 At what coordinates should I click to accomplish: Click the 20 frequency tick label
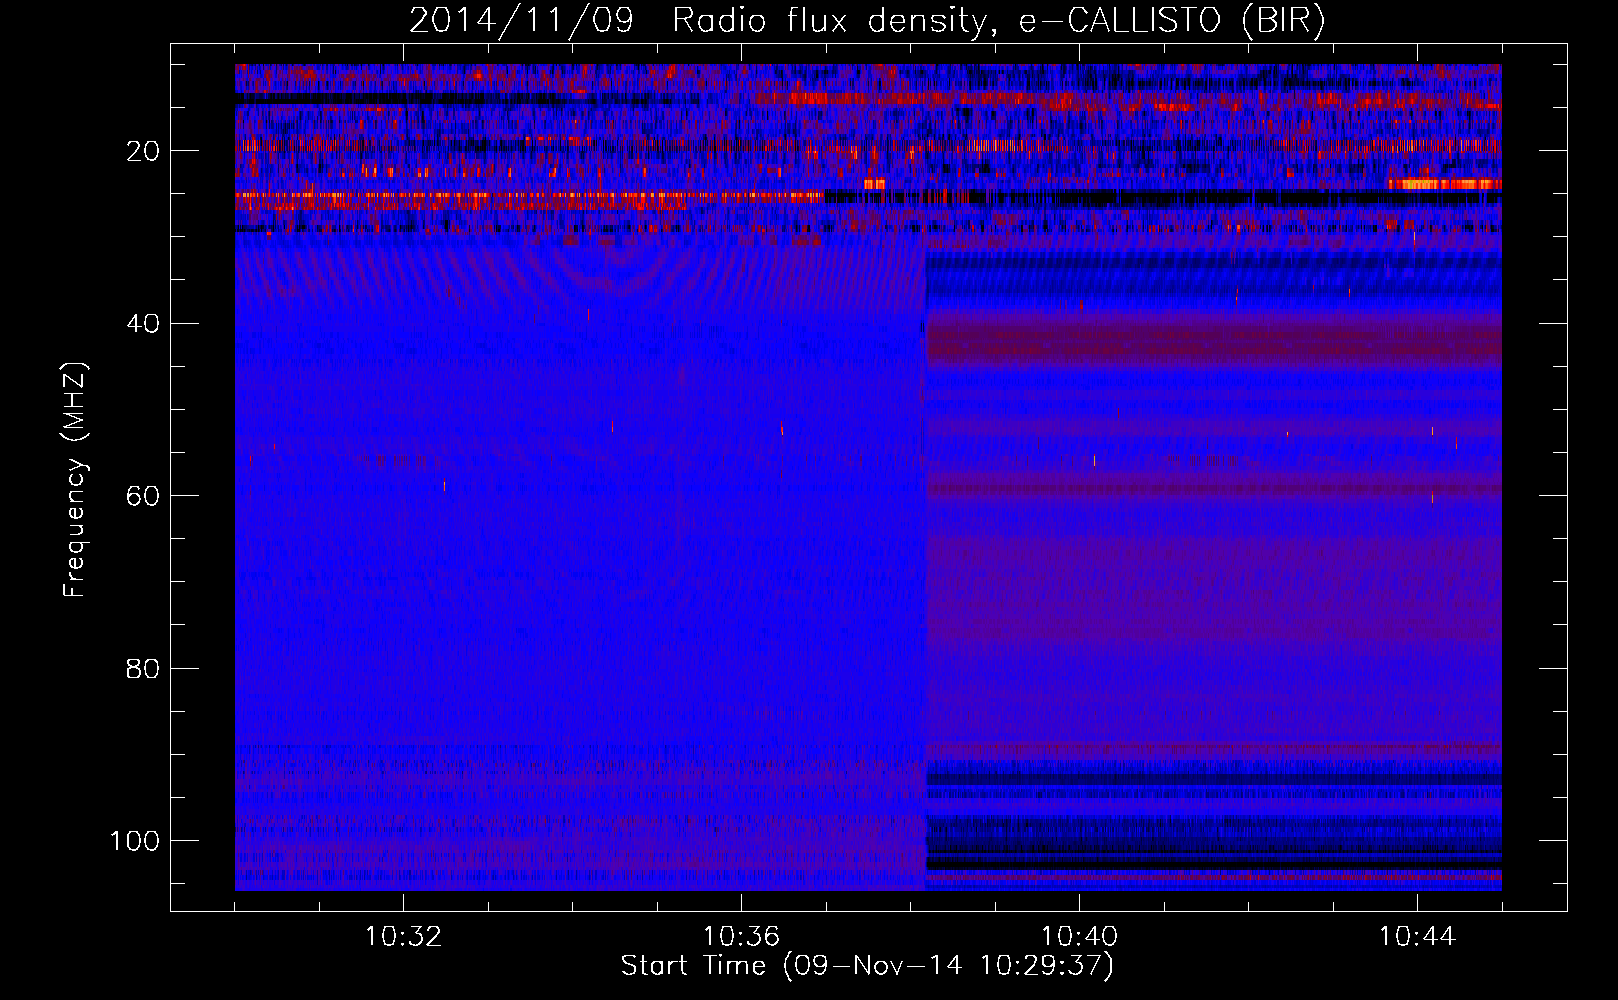point(144,151)
